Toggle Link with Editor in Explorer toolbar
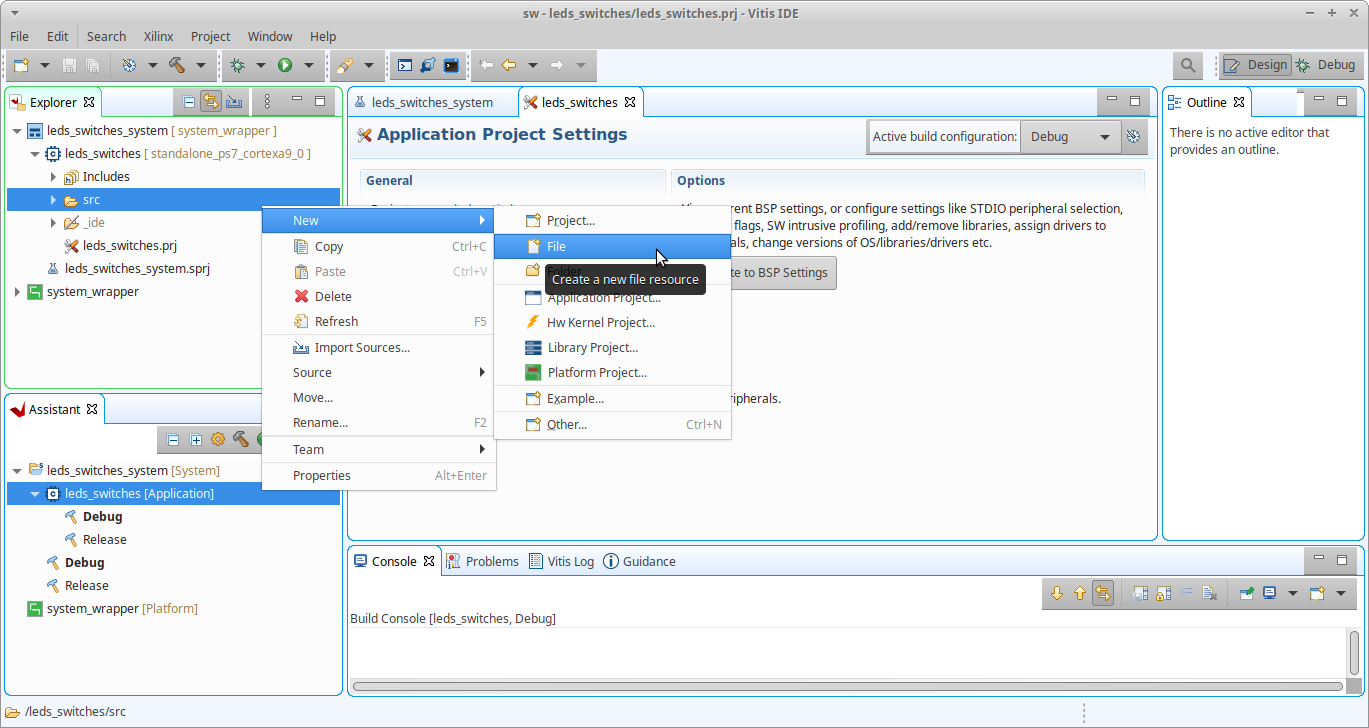 [x=211, y=101]
